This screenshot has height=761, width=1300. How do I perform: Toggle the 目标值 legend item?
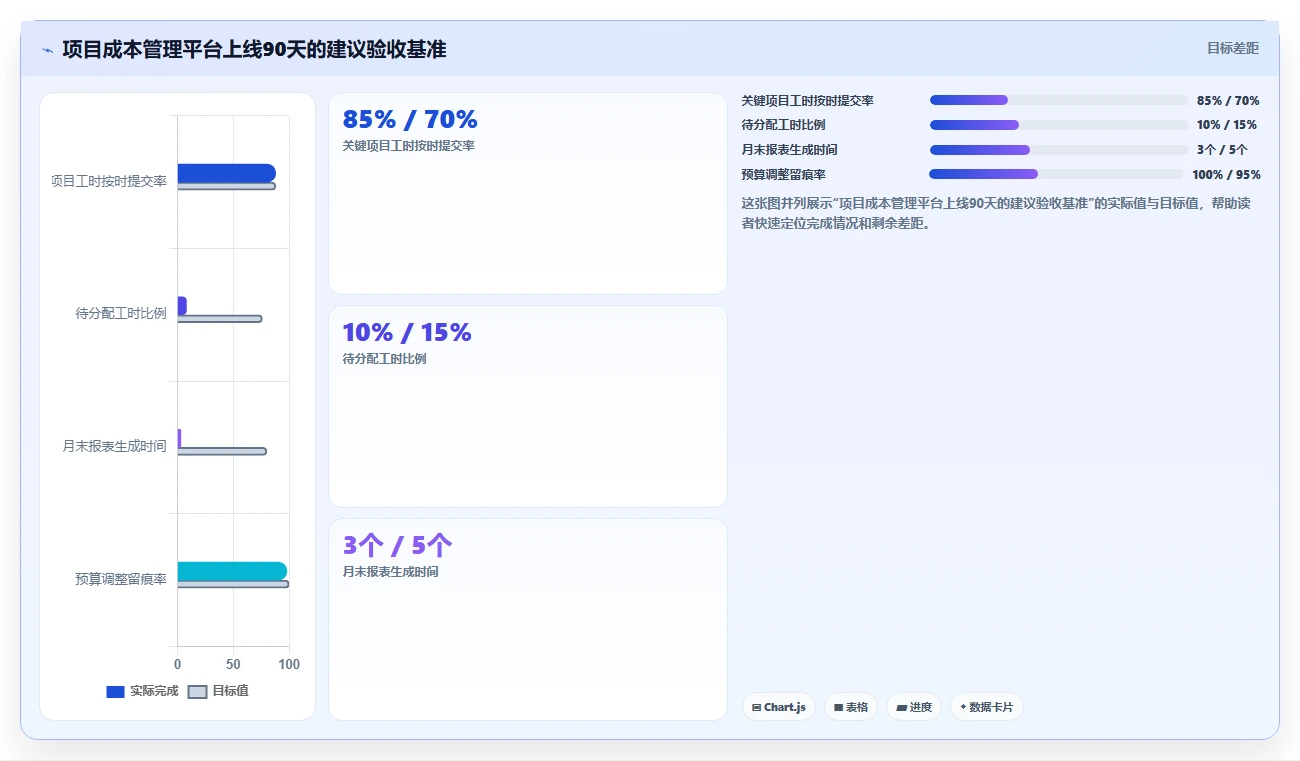pyautogui.click(x=218, y=691)
